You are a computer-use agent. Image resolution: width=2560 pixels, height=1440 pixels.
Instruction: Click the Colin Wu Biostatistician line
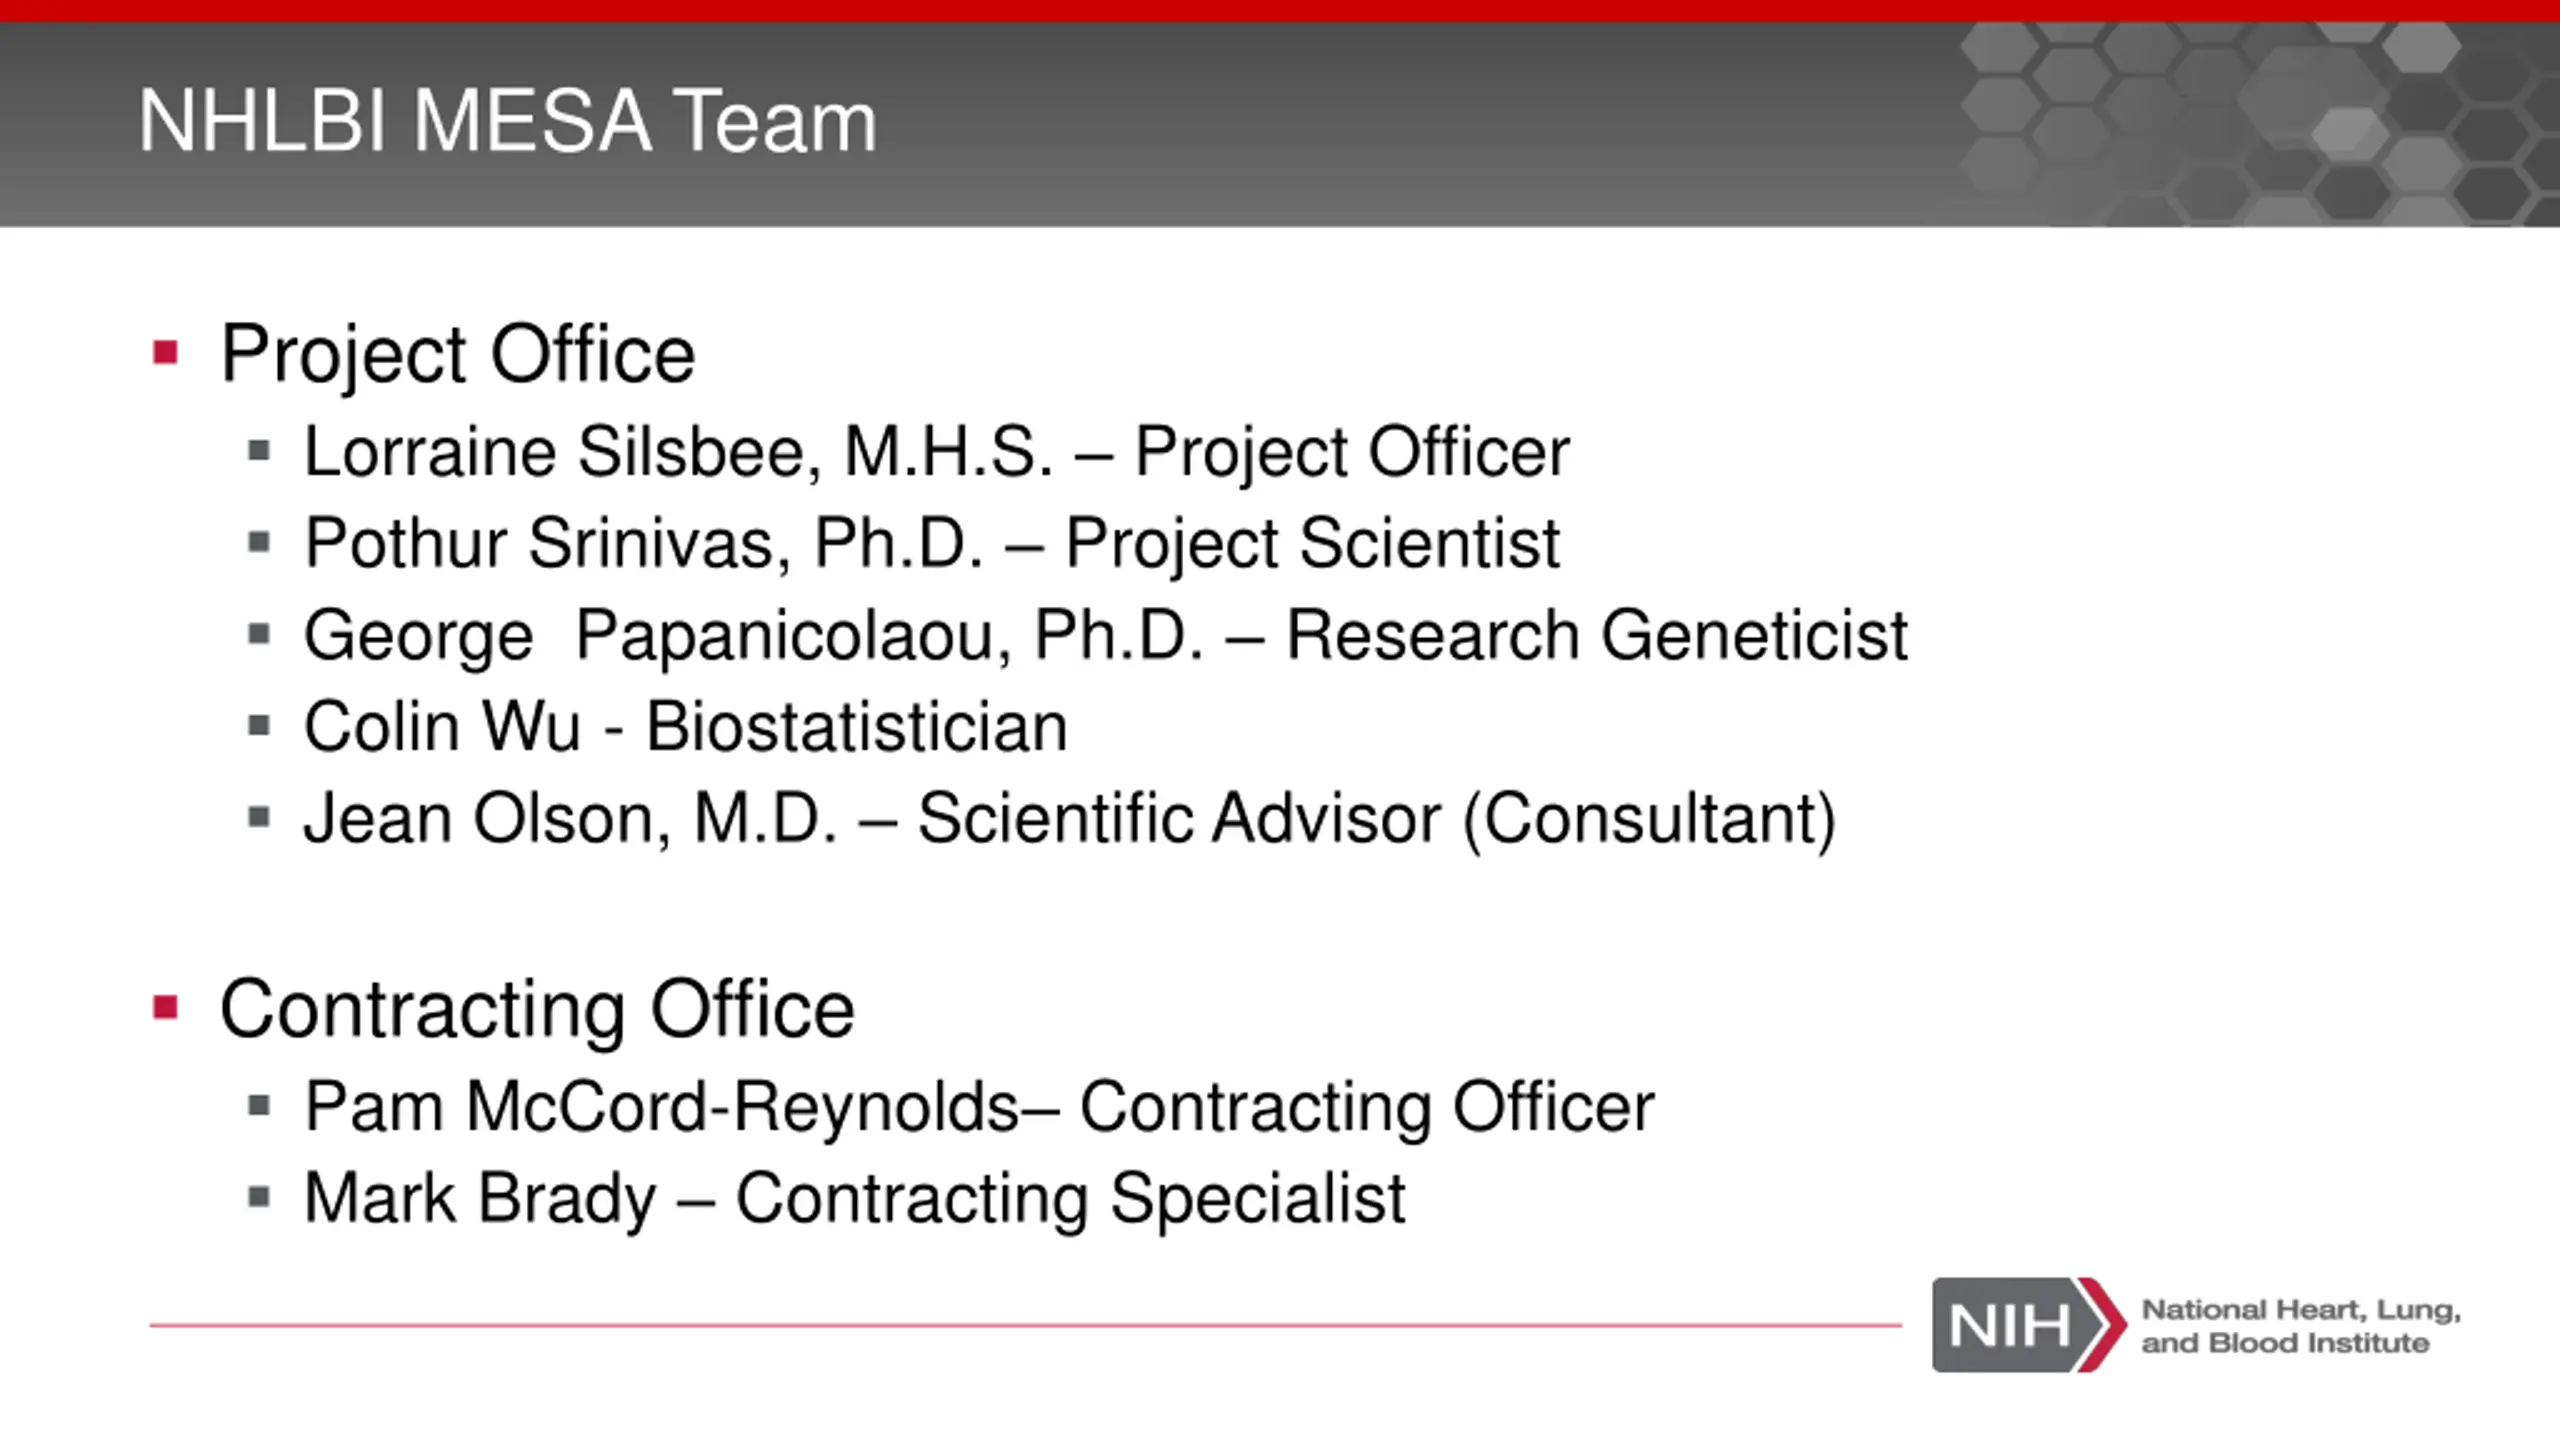[x=686, y=726]
